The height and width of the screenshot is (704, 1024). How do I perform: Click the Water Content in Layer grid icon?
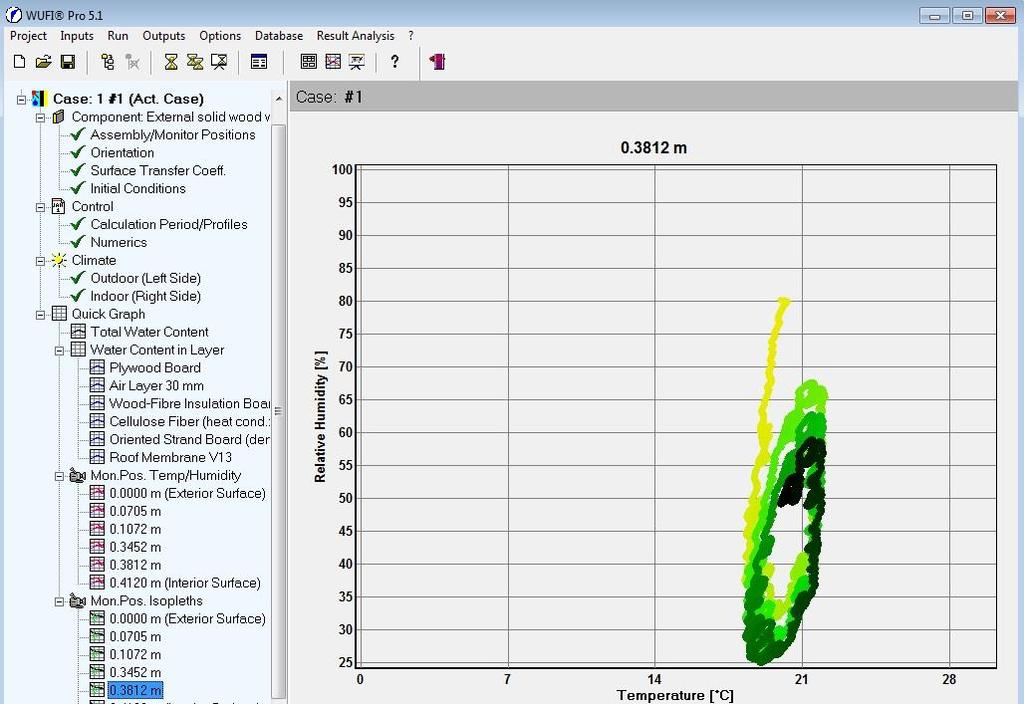coord(78,349)
